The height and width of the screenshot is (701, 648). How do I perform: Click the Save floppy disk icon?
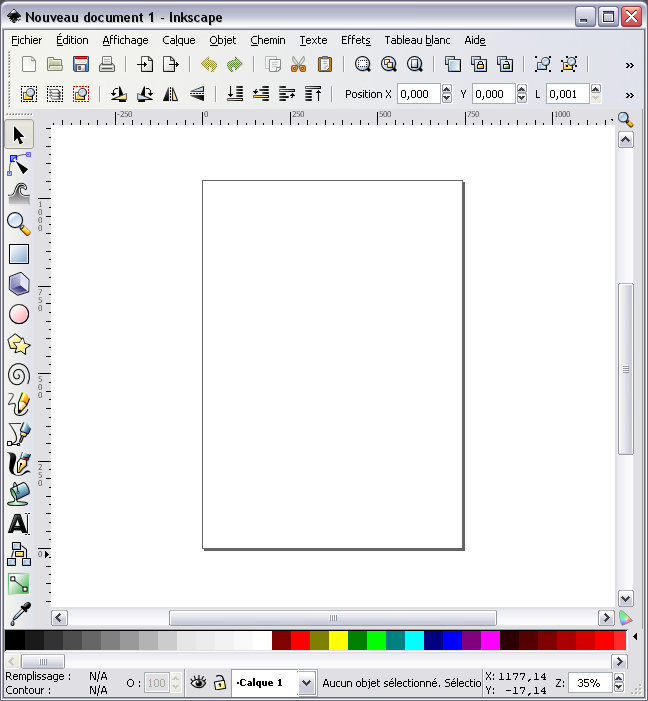click(x=80, y=64)
